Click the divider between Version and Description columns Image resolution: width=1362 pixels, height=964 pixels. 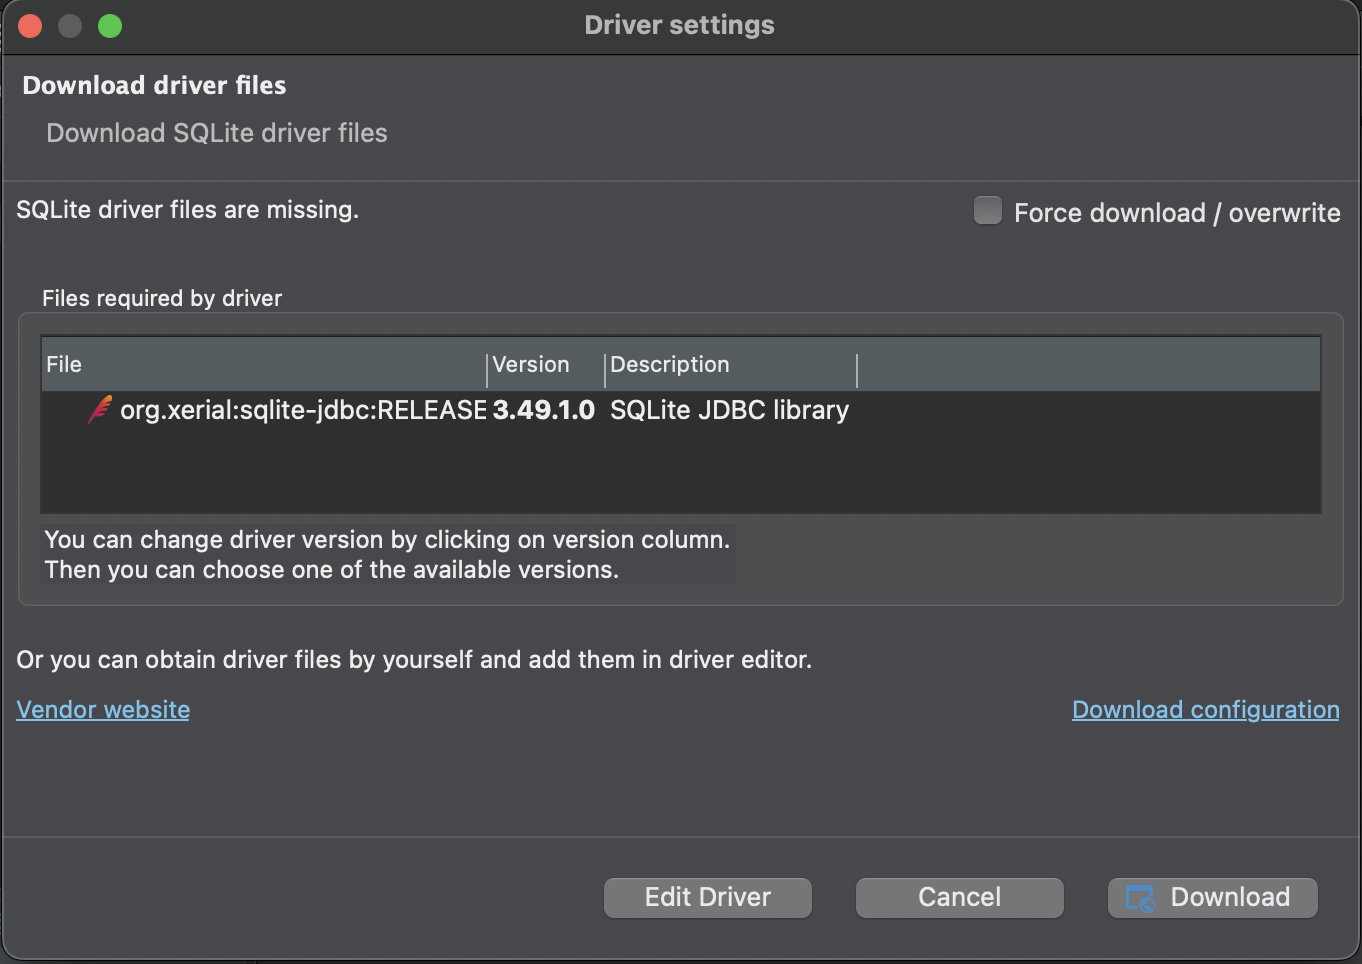[605, 368]
